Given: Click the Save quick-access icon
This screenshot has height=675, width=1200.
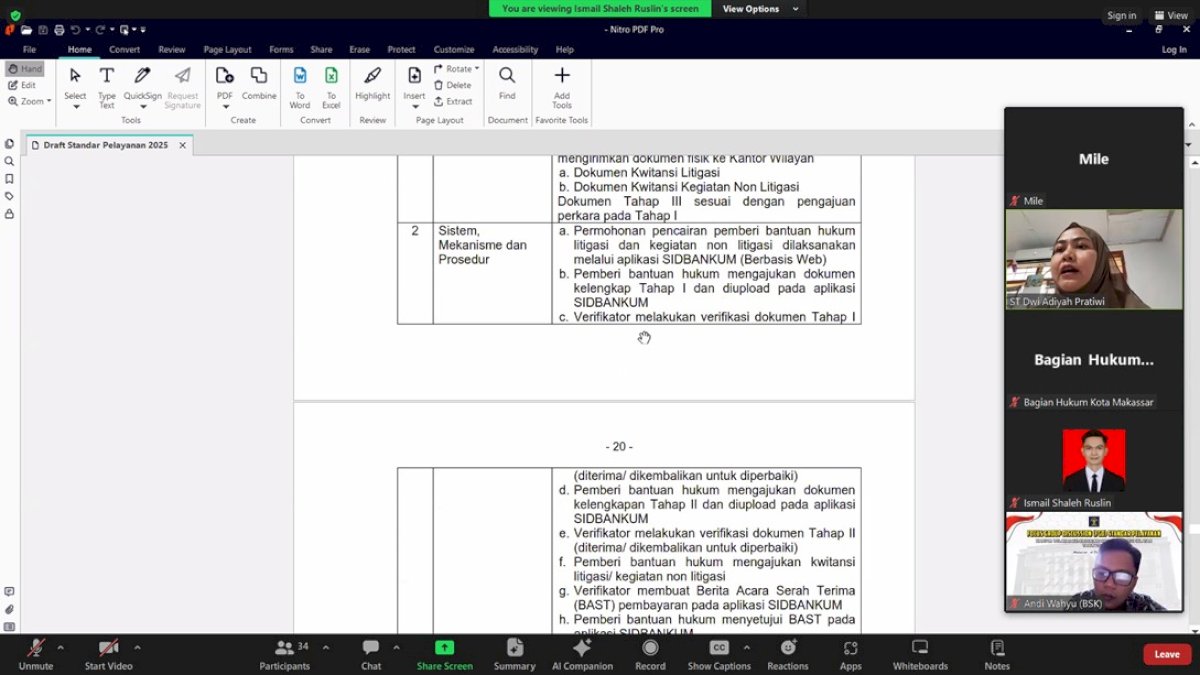Looking at the screenshot, I should (43, 30).
